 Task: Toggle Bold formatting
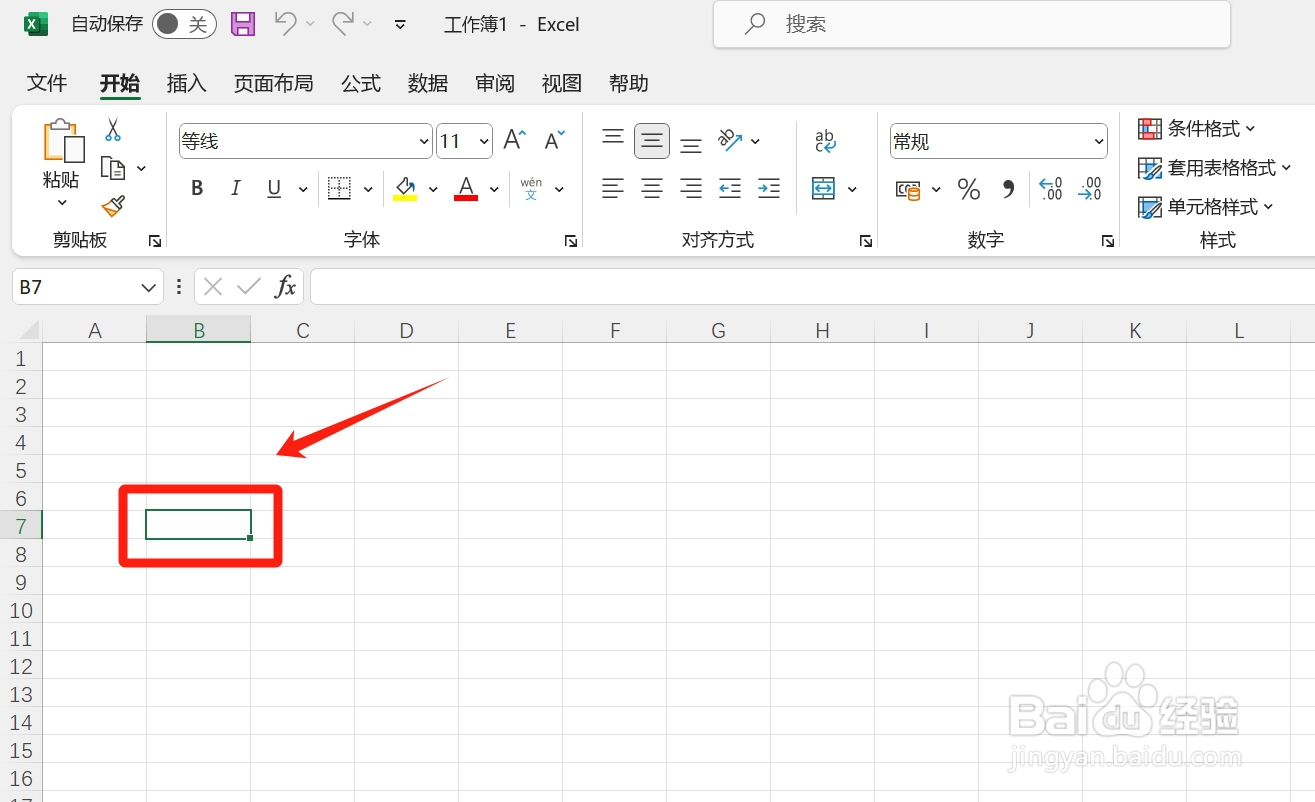click(x=197, y=188)
